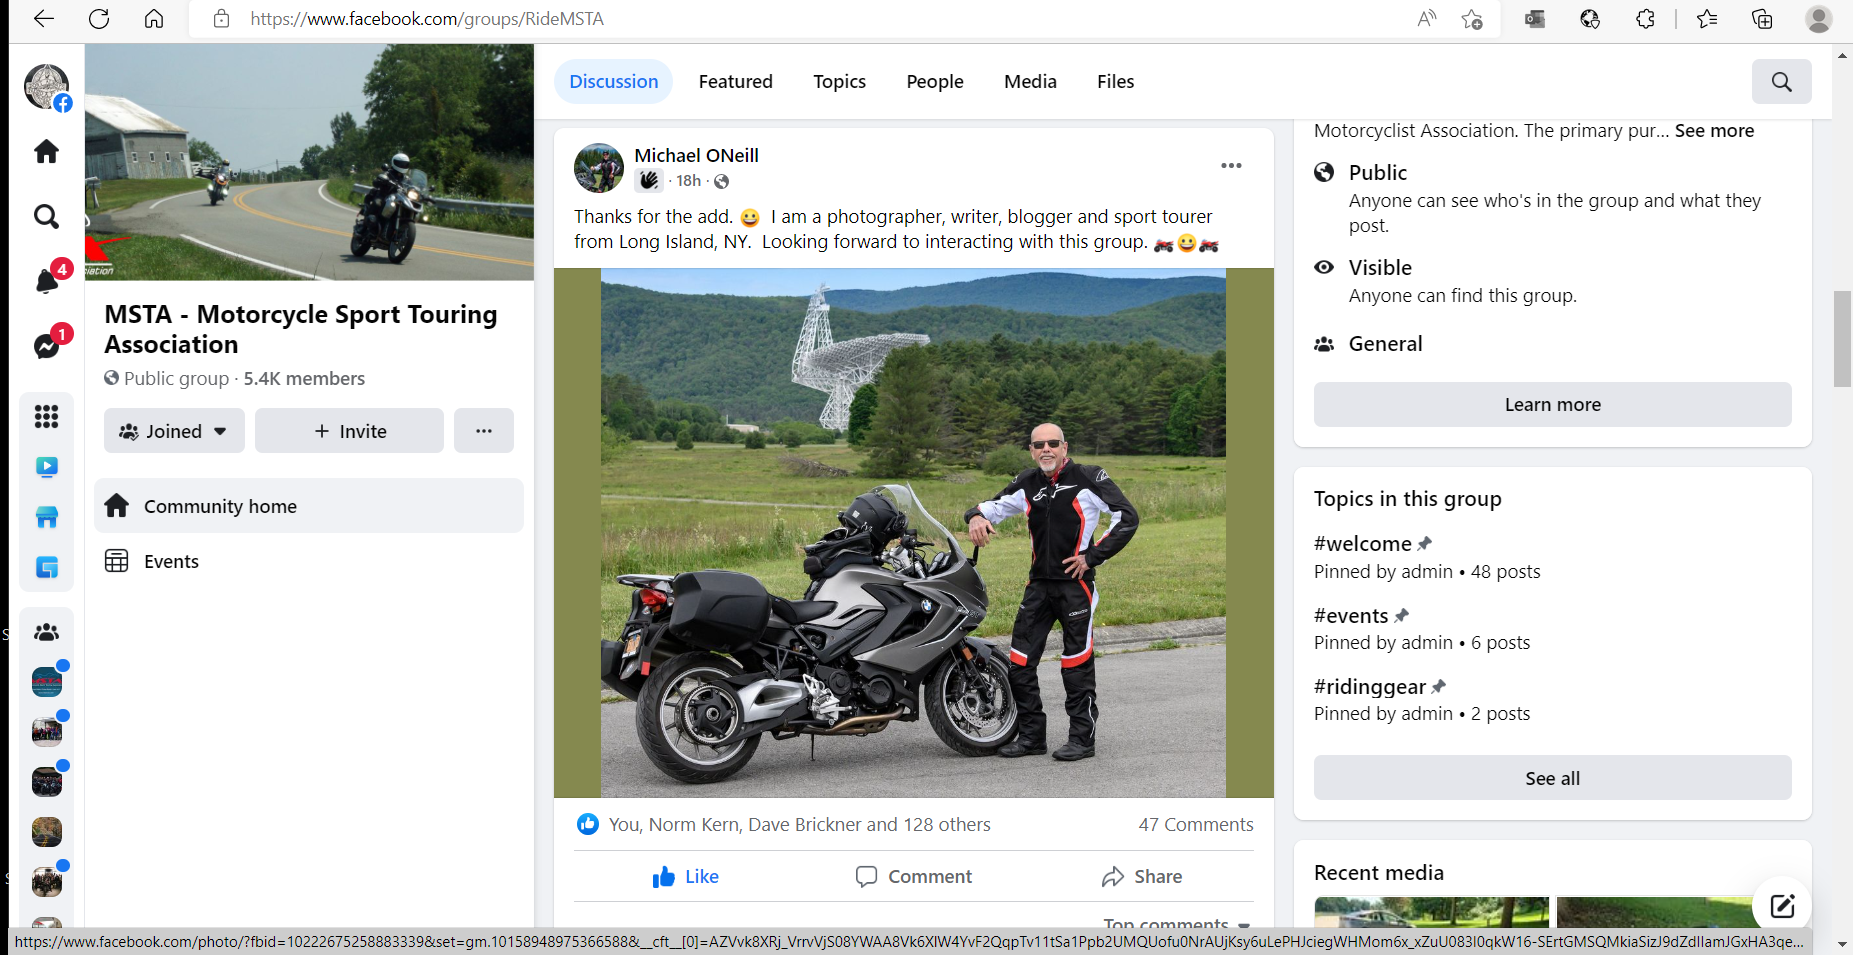The width and height of the screenshot is (1853, 955).
Task: Expand the Joined membership dropdown
Action: coord(174,431)
